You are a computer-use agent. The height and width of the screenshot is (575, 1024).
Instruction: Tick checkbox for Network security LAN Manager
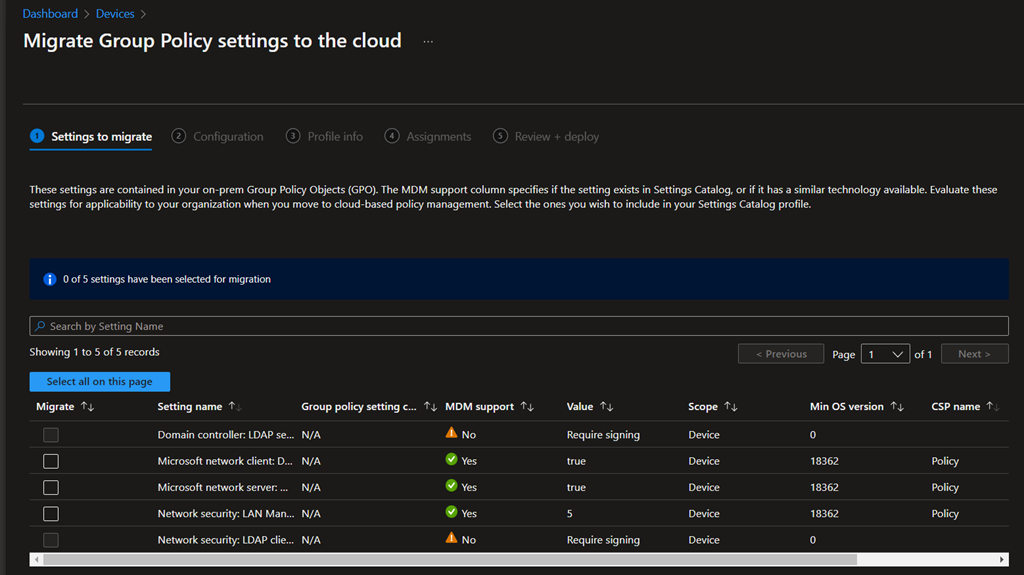point(51,513)
